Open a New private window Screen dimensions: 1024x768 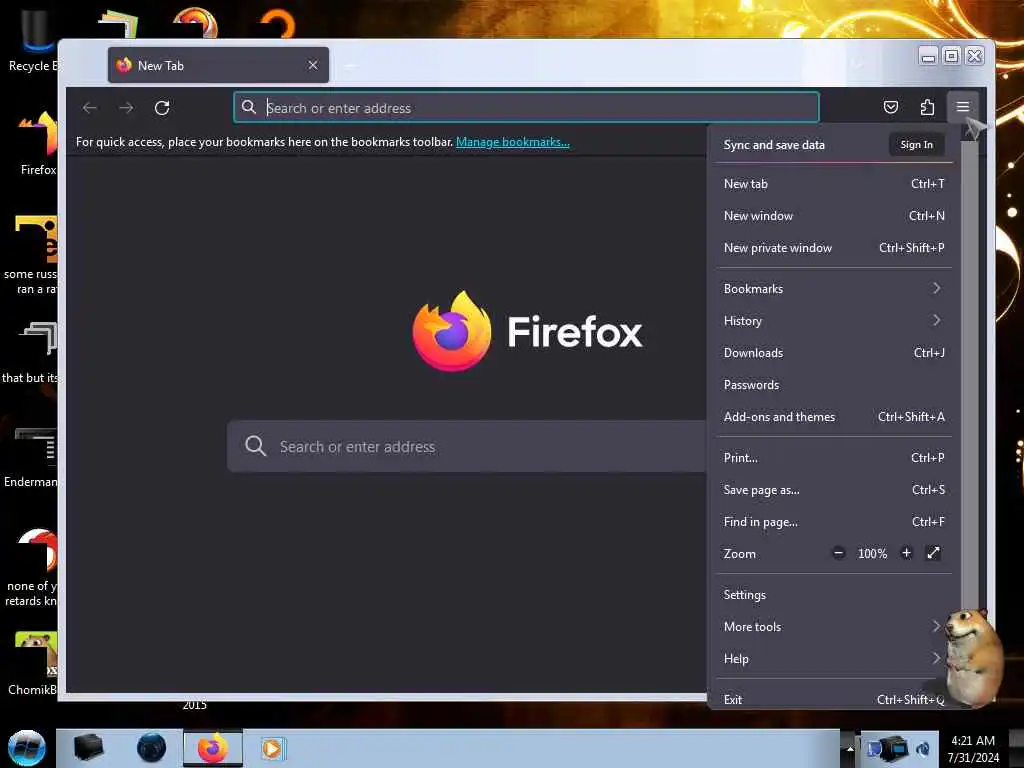click(x=834, y=248)
